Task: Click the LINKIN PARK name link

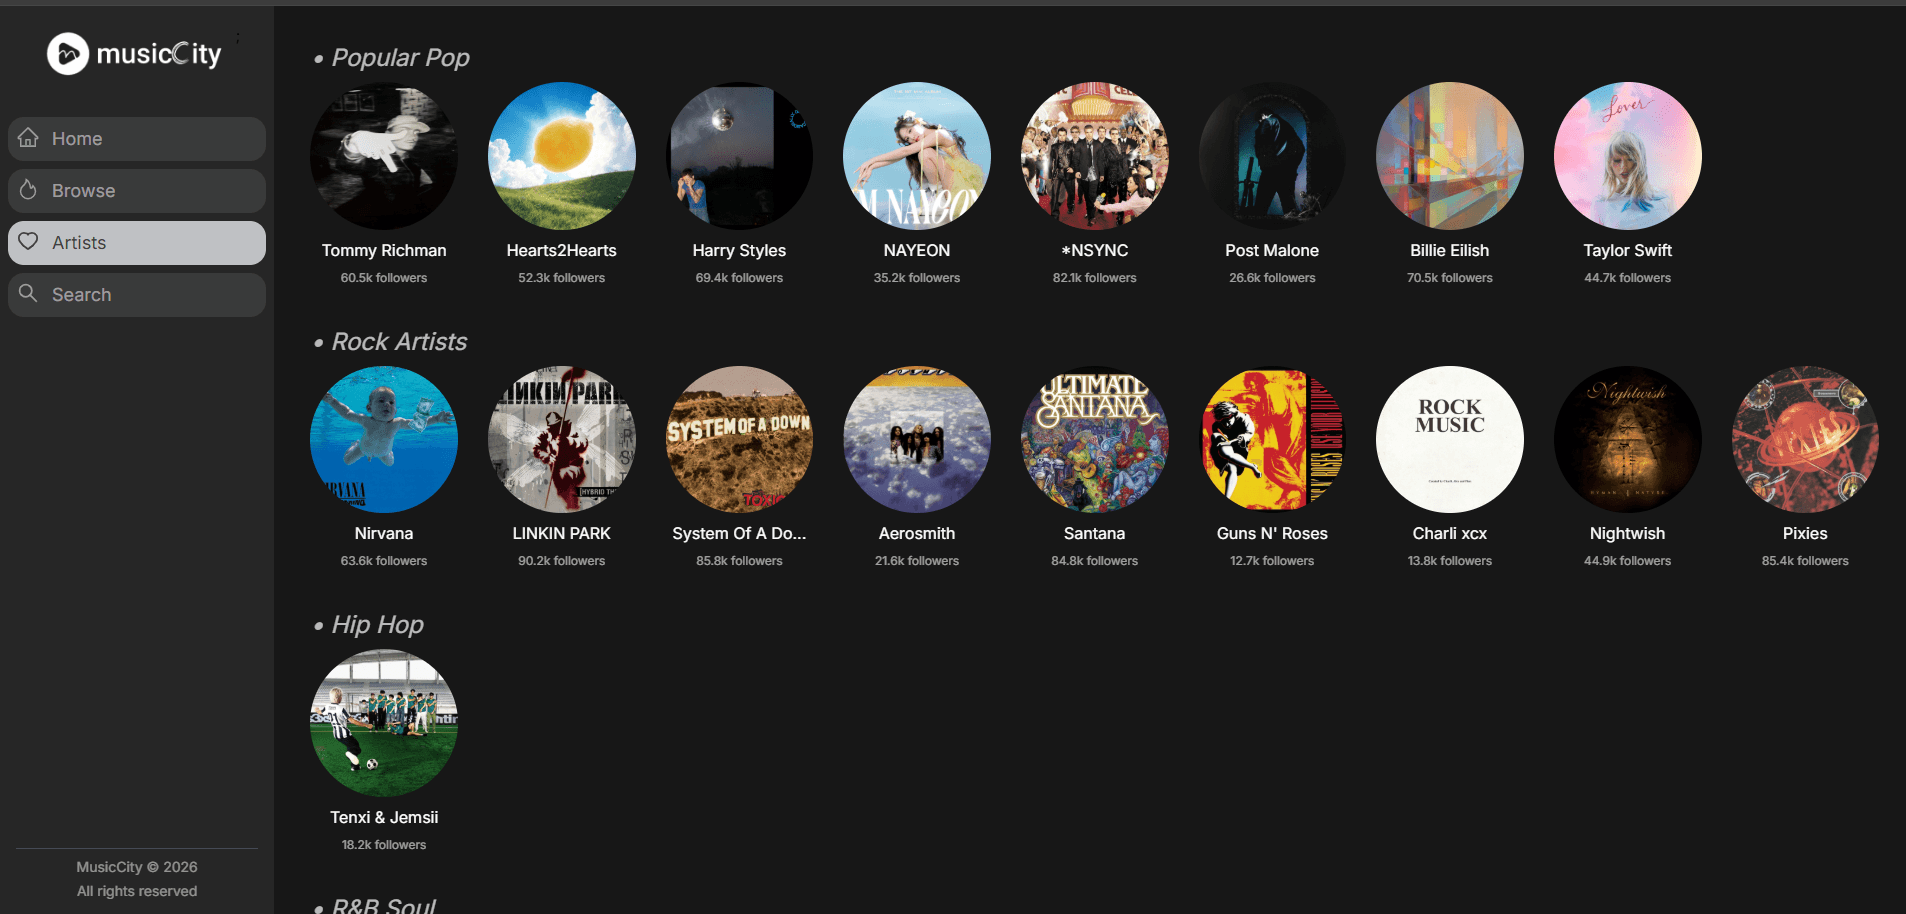Action: pos(562,533)
